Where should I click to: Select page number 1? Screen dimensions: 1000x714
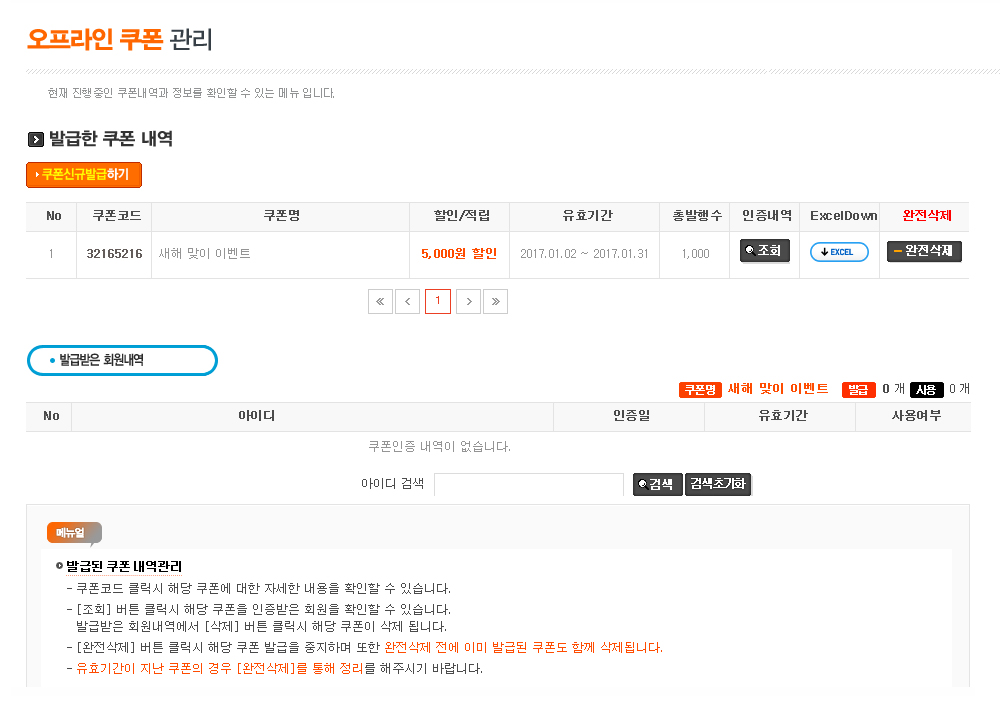[x=437, y=301]
